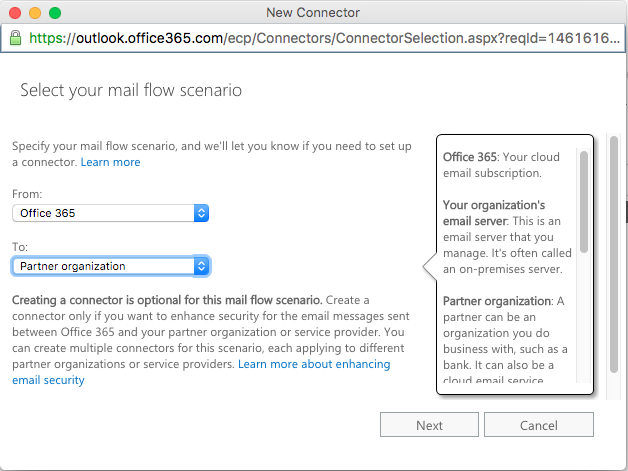Maximize window using the green button
628x471 pixels.
pyautogui.click(x=55, y=13)
